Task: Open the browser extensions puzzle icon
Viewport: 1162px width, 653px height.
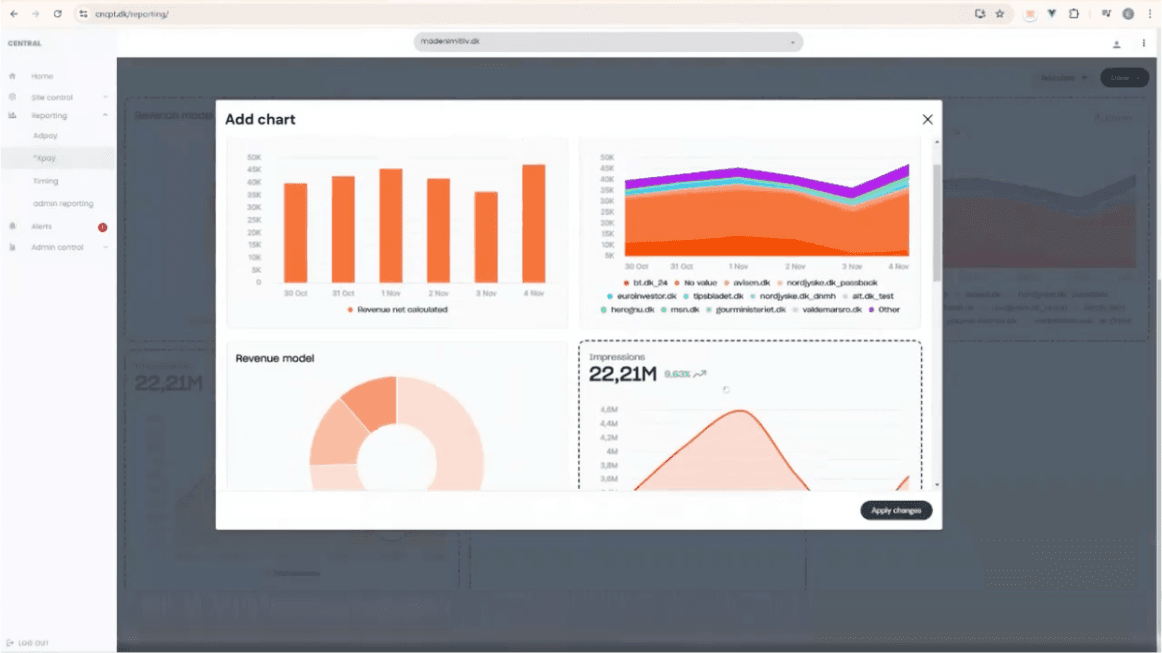Action: click(x=1074, y=14)
